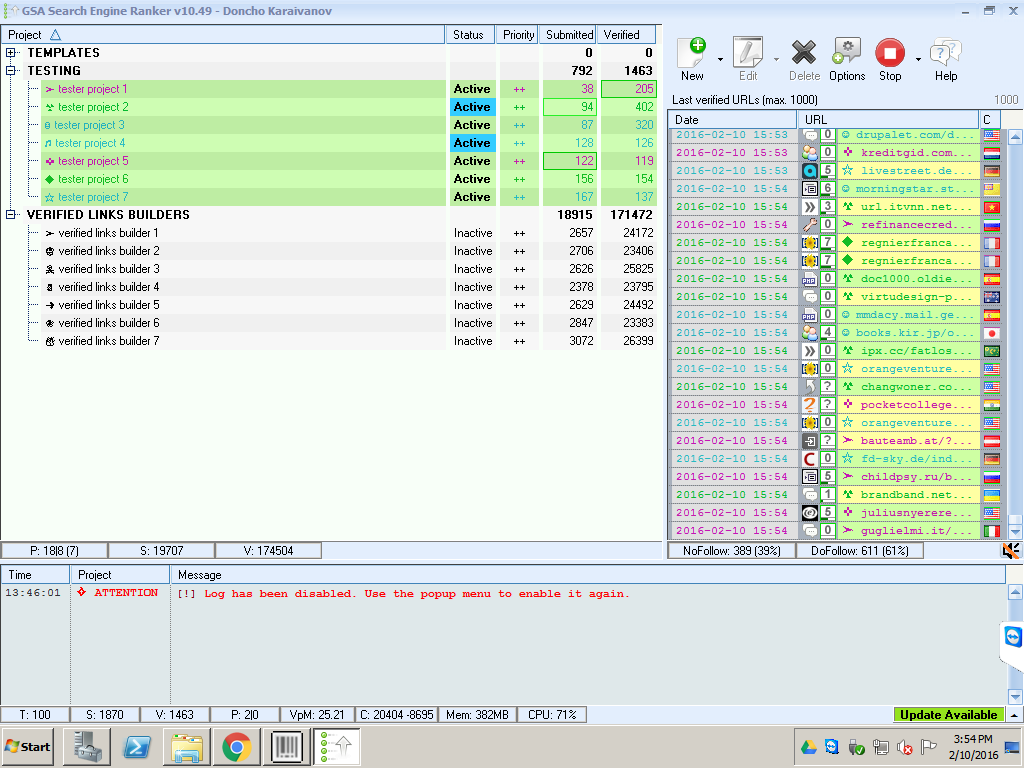Select tester project 1 in the tree

(x=93, y=89)
